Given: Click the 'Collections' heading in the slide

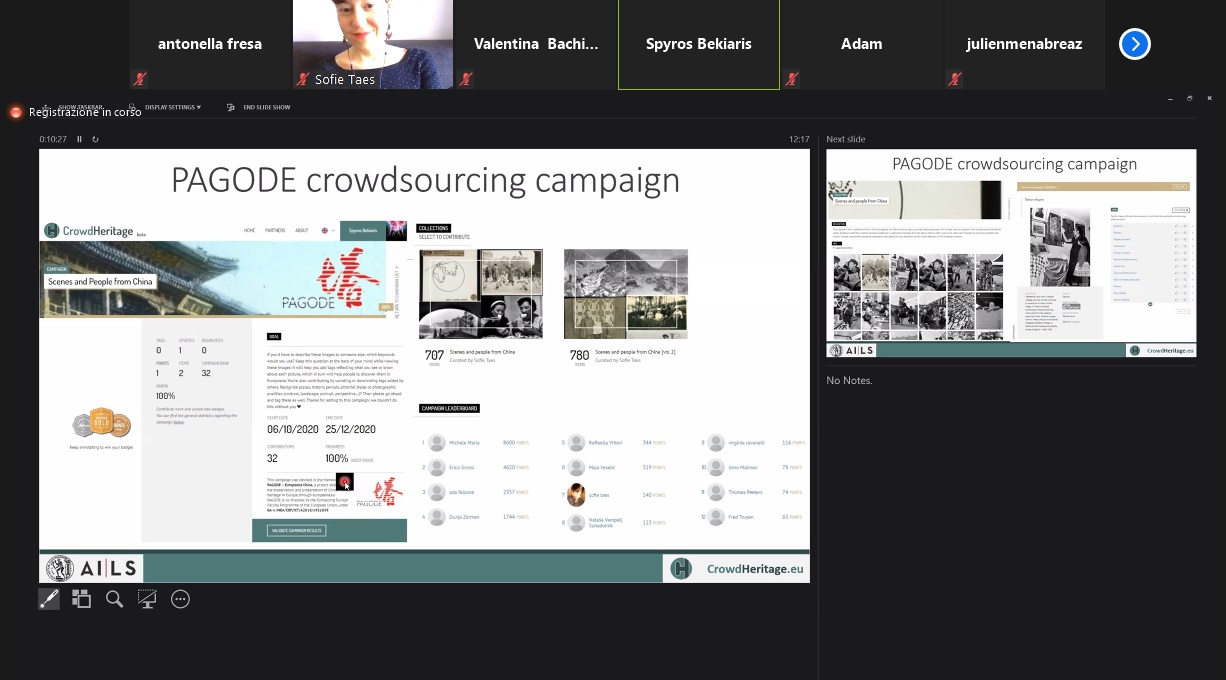Looking at the screenshot, I should coord(434,228).
